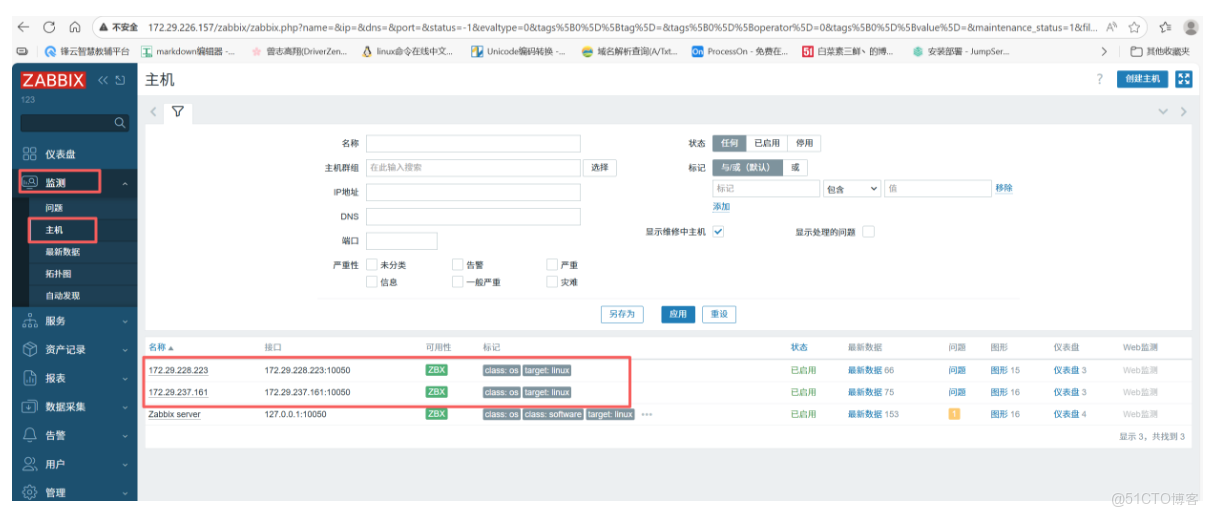Screen dimensions: 1209x516
Task: Click the 应用 filter button
Action: tap(678, 314)
